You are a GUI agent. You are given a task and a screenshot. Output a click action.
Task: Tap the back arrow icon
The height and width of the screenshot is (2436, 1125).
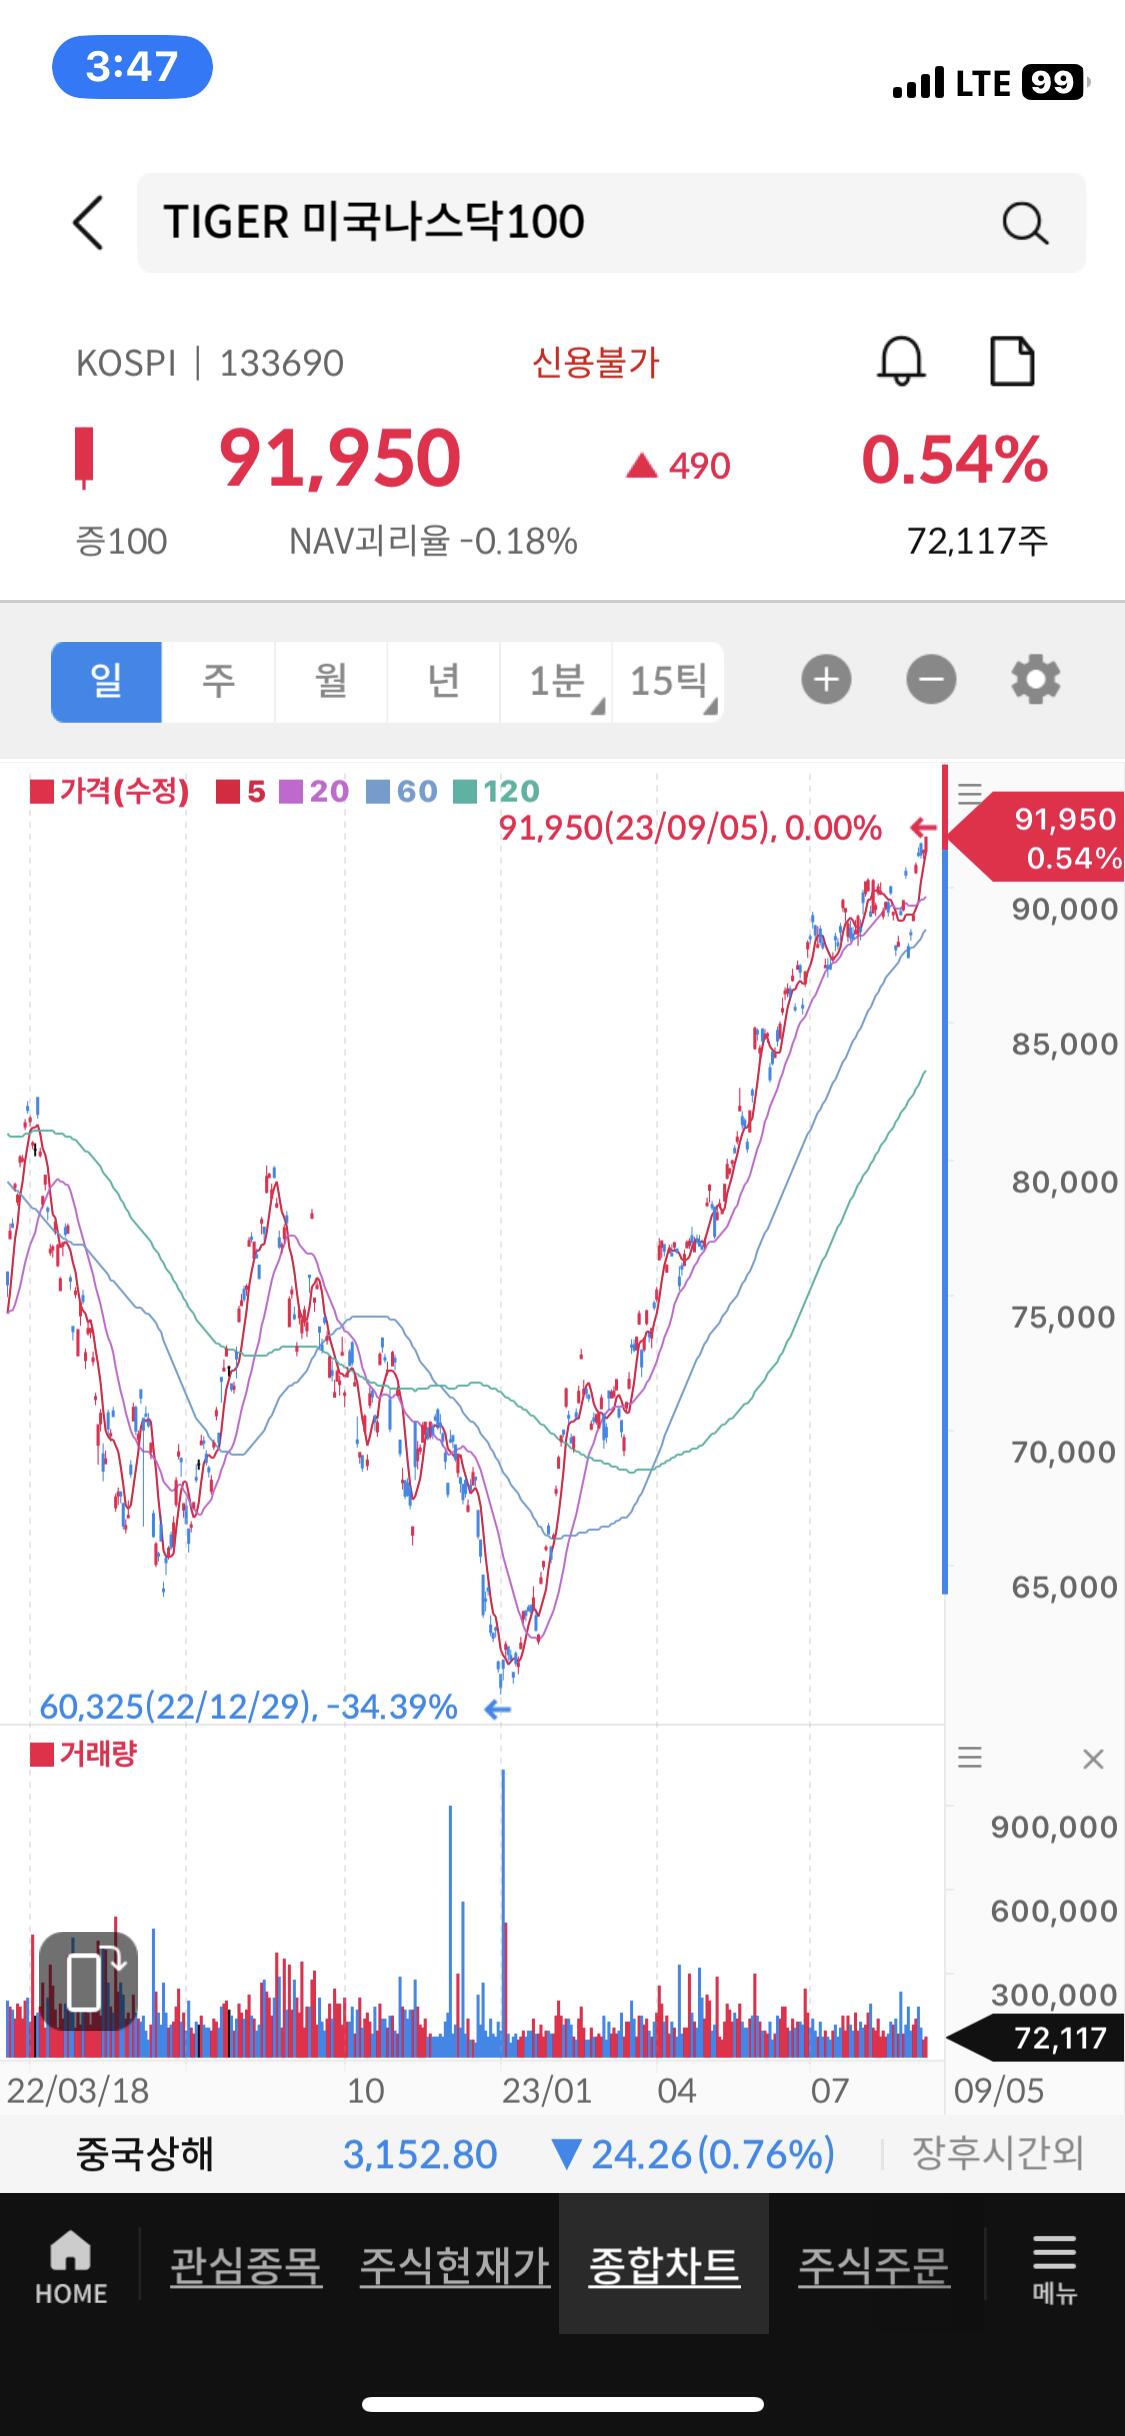click(x=88, y=222)
